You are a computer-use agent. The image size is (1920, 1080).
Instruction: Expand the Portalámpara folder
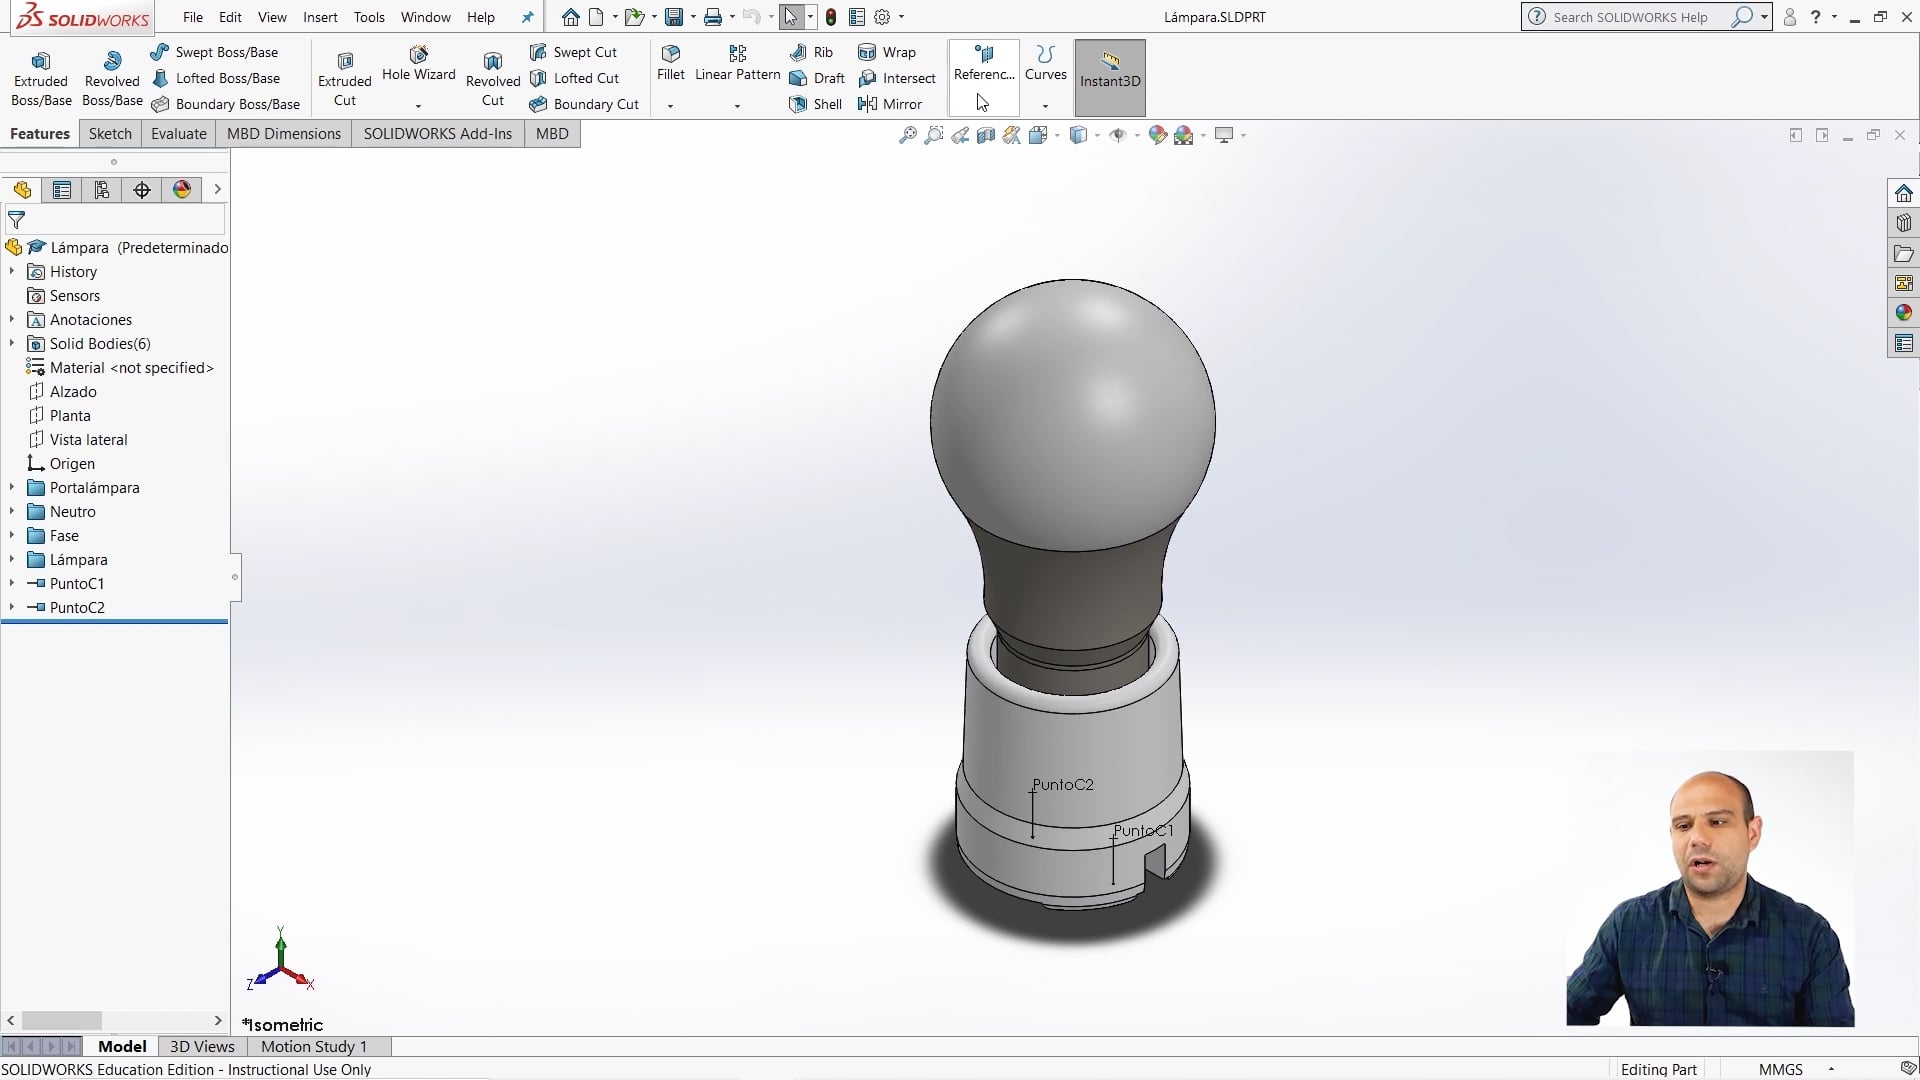coord(11,487)
